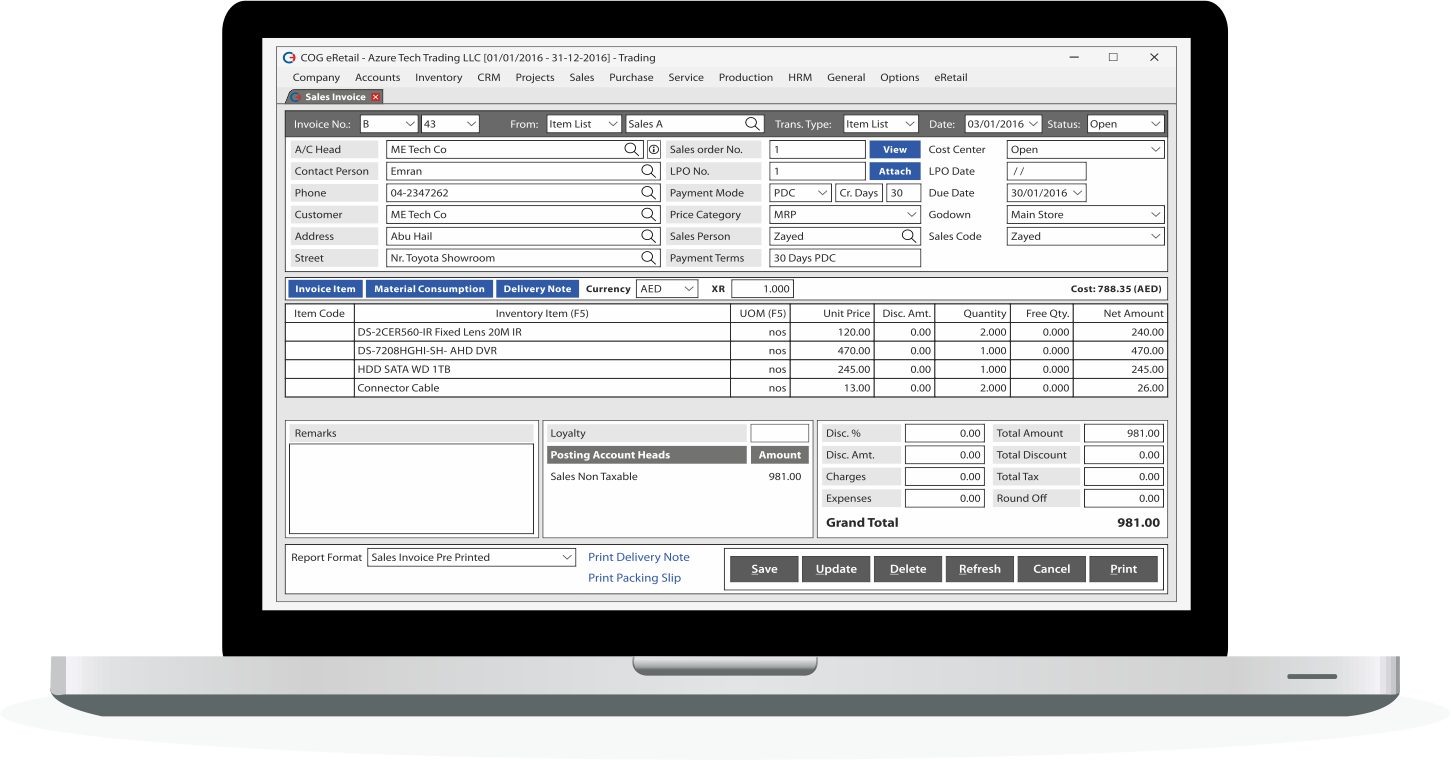Open the A/C Head lookup search icon

click(633, 149)
